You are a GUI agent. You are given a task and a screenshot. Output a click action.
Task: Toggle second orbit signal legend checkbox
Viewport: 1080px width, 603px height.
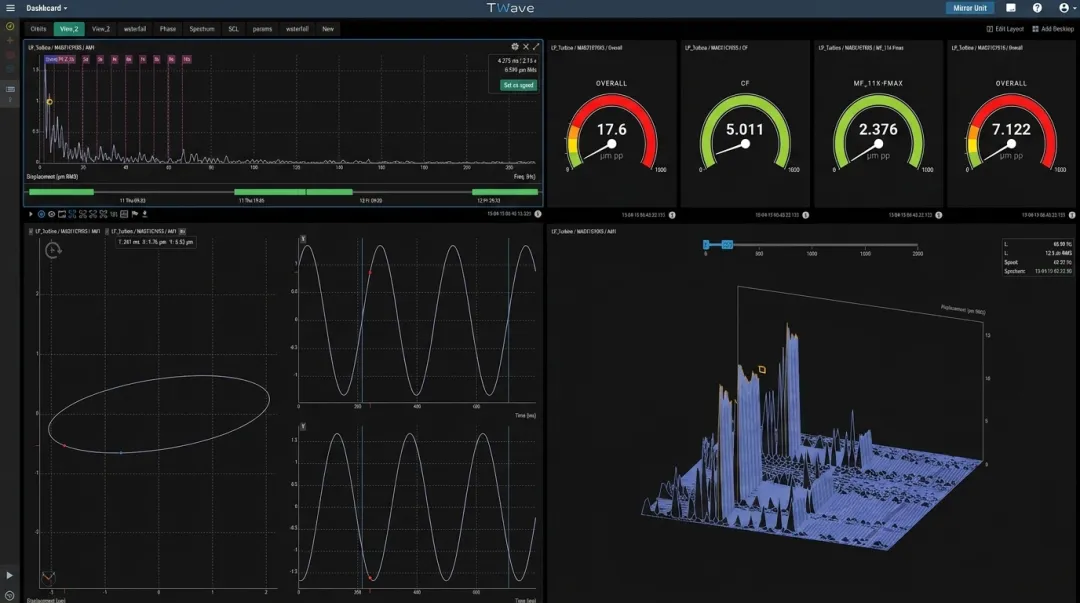coord(108,232)
